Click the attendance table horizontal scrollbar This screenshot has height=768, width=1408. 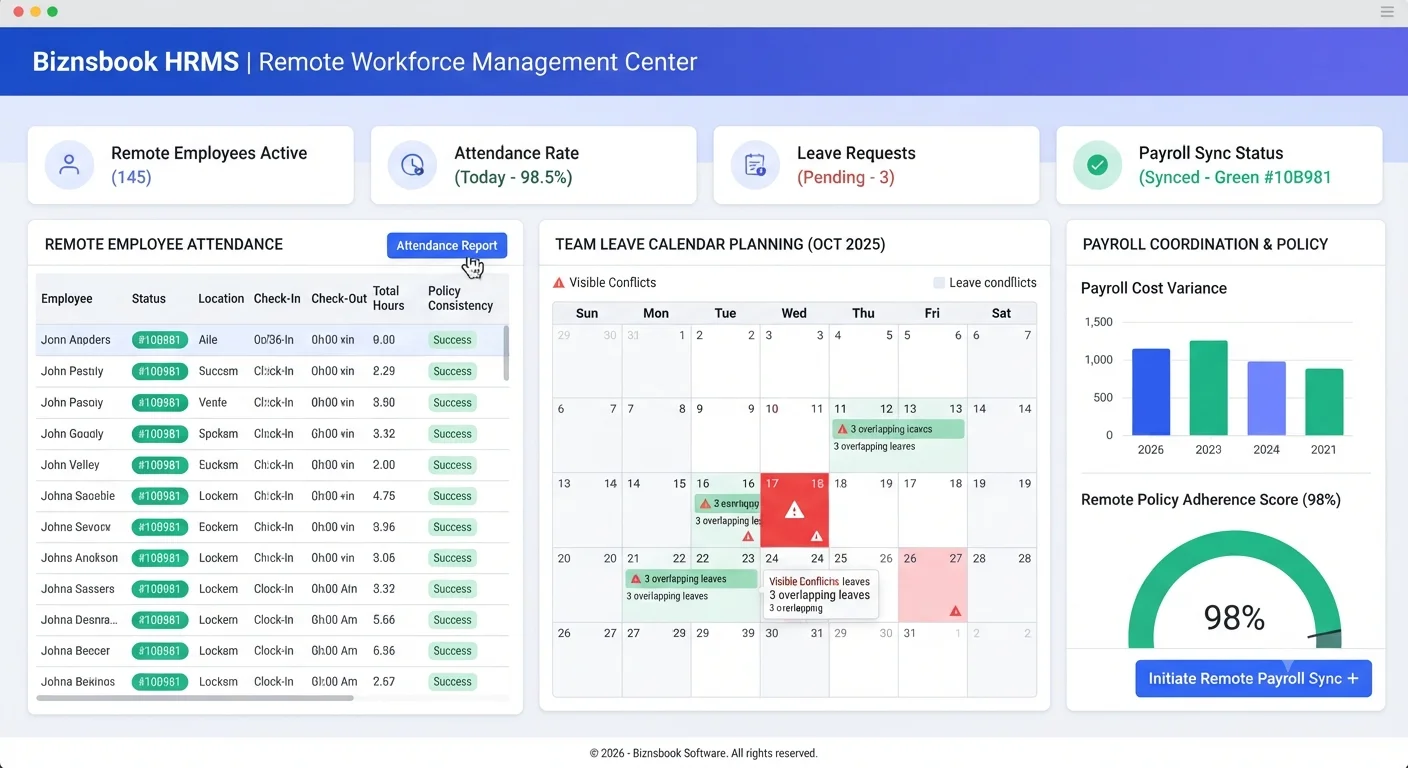coord(195,698)
